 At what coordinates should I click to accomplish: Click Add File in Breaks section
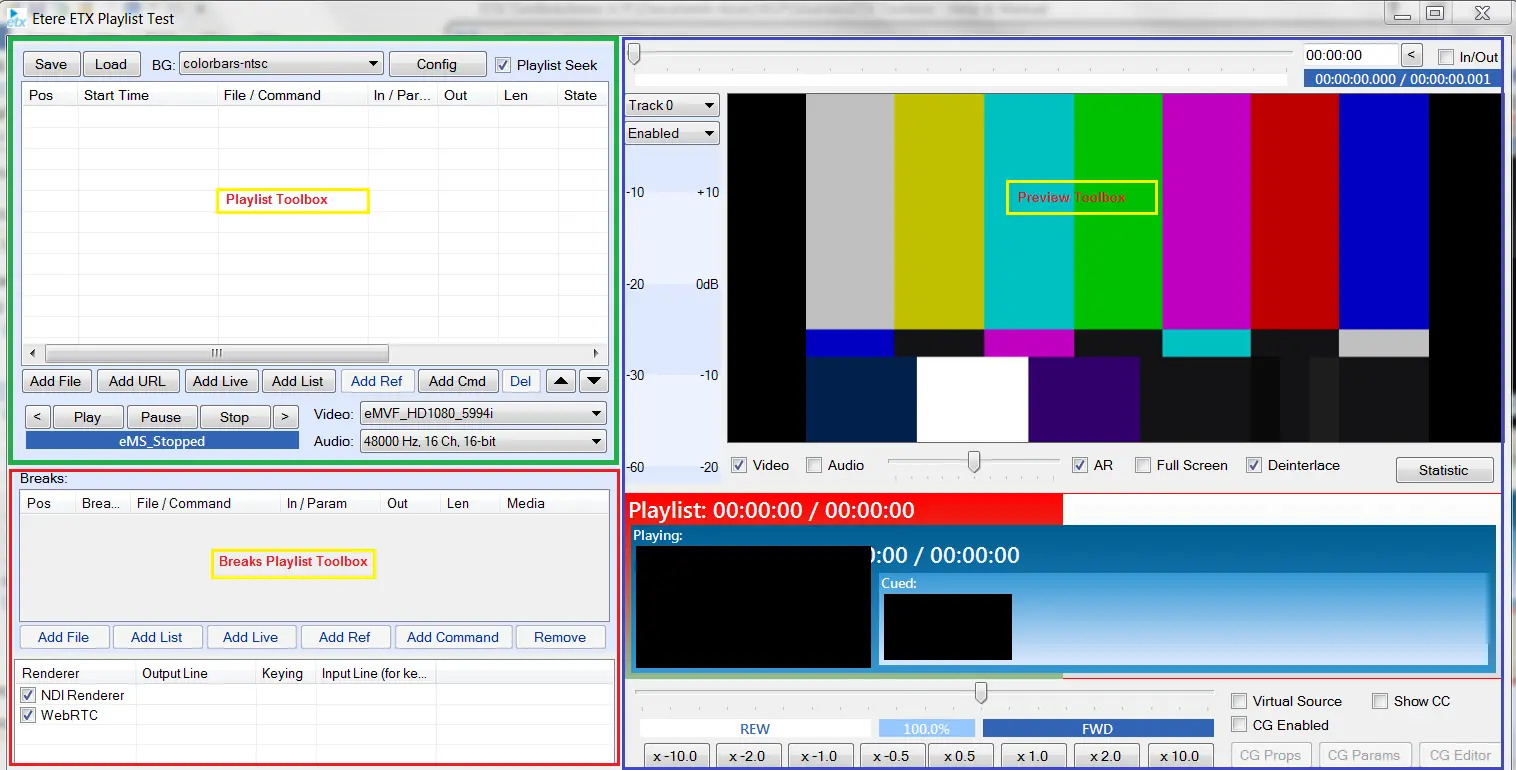pos(63,637)
